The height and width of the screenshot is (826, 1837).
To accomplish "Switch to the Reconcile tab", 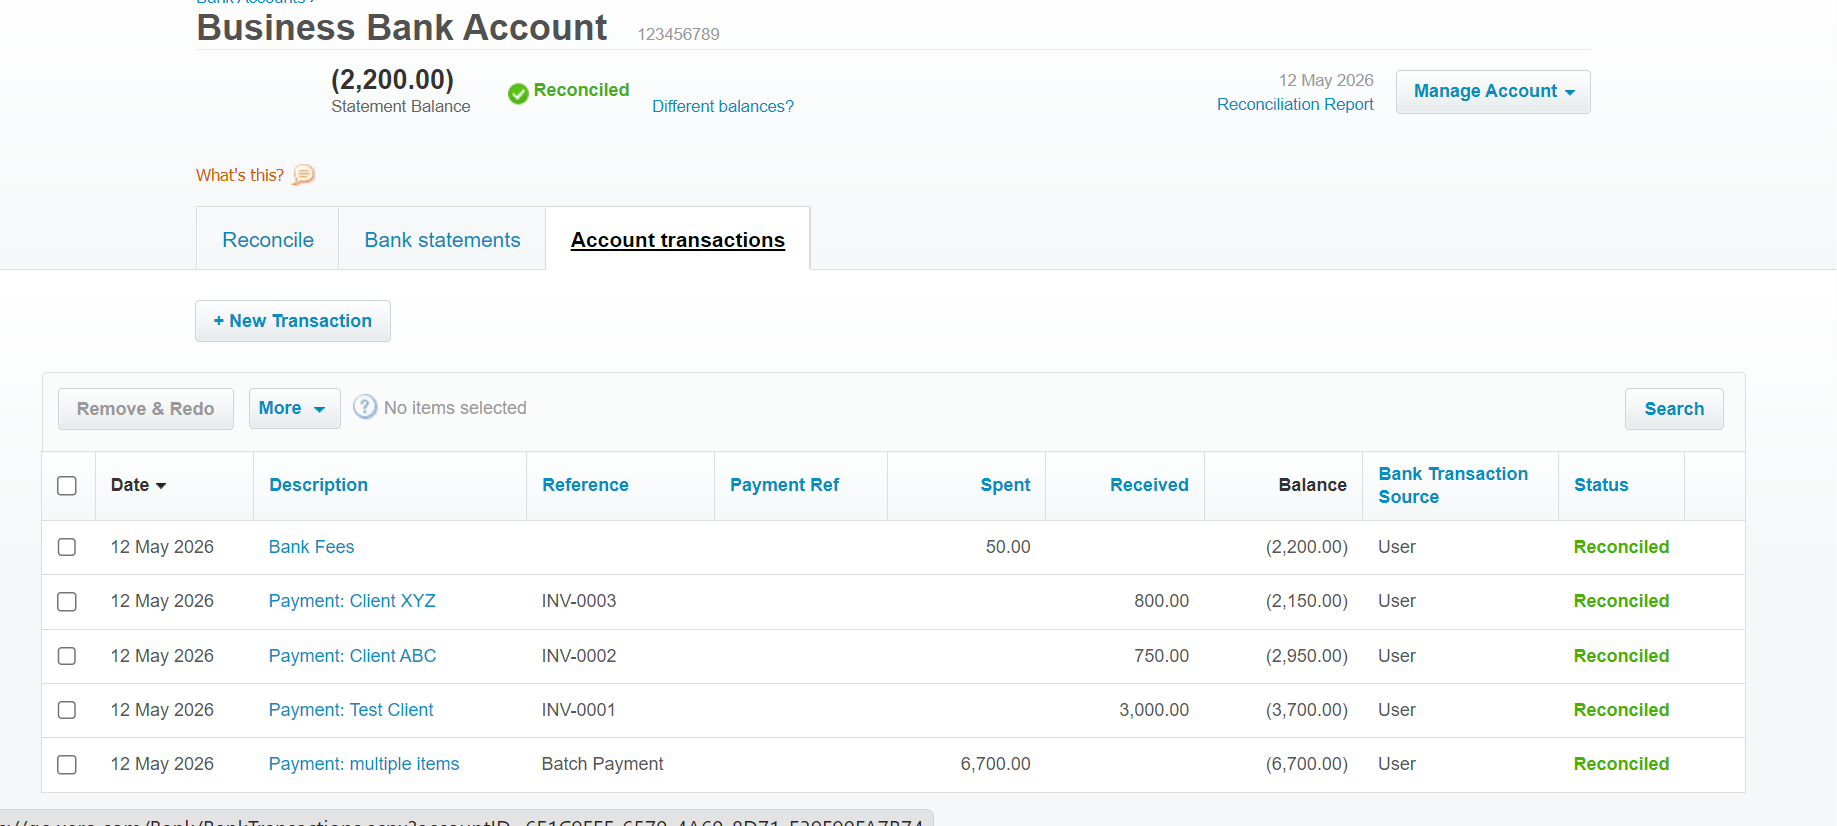I will (x=268, y=240).
